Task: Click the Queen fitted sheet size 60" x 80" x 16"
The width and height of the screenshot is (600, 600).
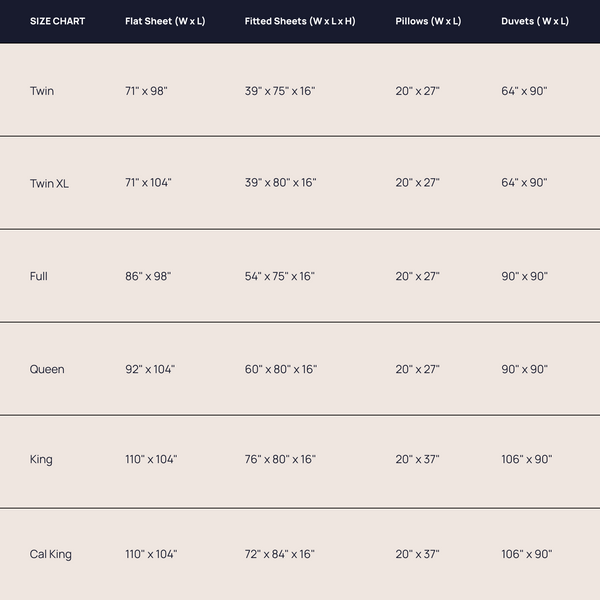Action: [x=281, y=369]
